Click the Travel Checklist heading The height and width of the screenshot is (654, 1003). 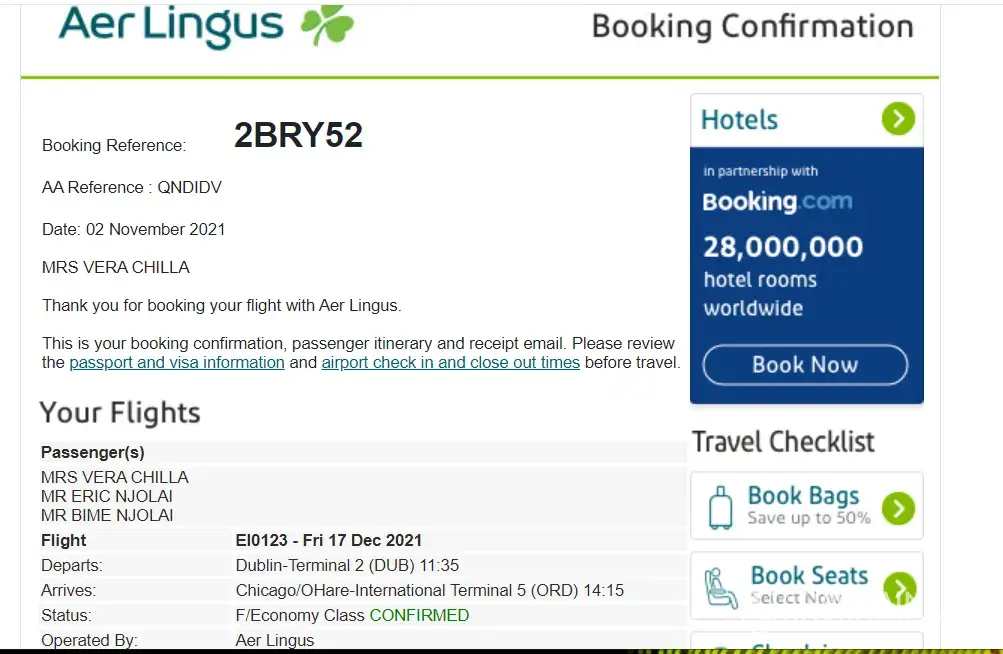point(783,441)
